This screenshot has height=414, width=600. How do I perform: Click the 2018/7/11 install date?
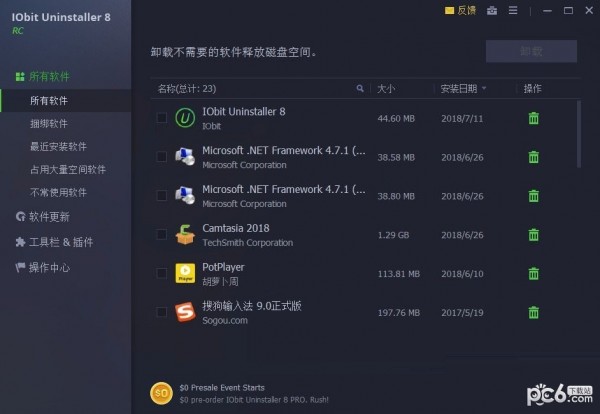462,119
